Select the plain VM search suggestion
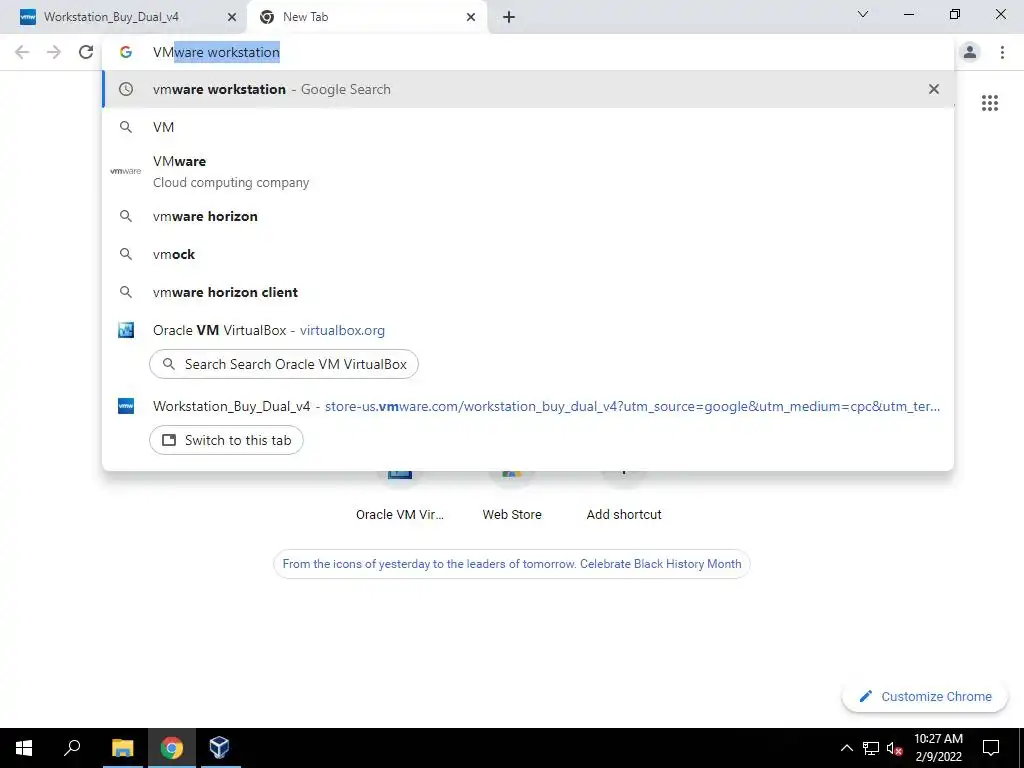 tap(528, 127)
